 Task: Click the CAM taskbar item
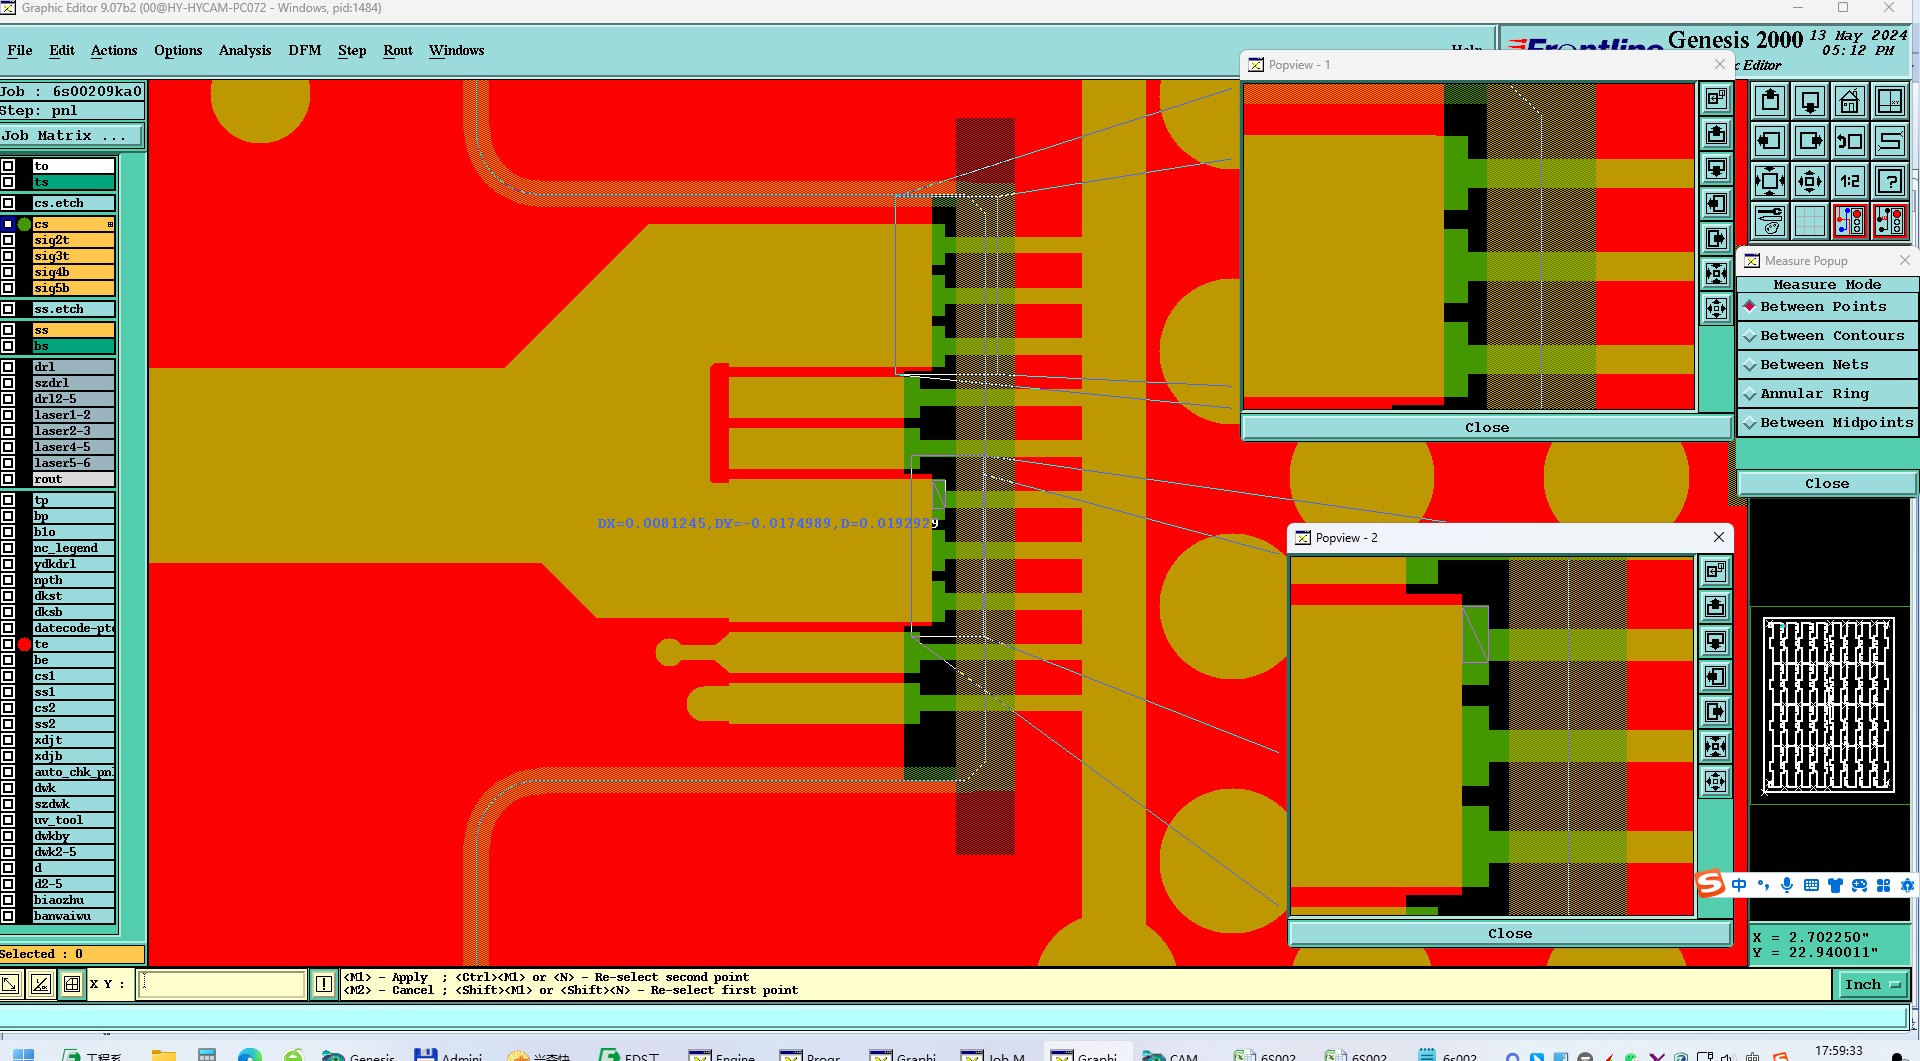click(1171, 1056)
